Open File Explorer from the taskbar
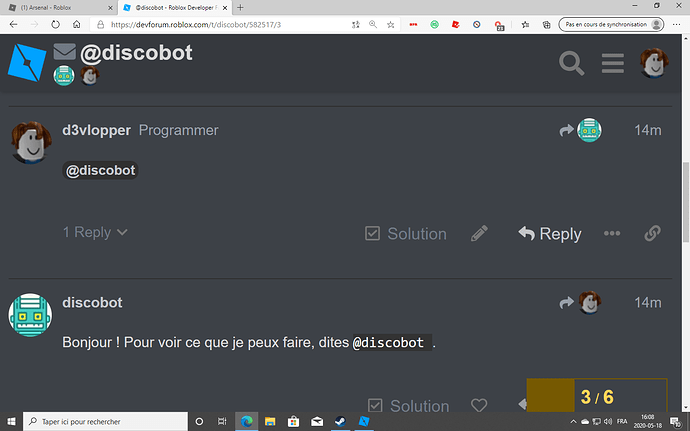This screenshot has height=431, width=690. click(270, 421)
